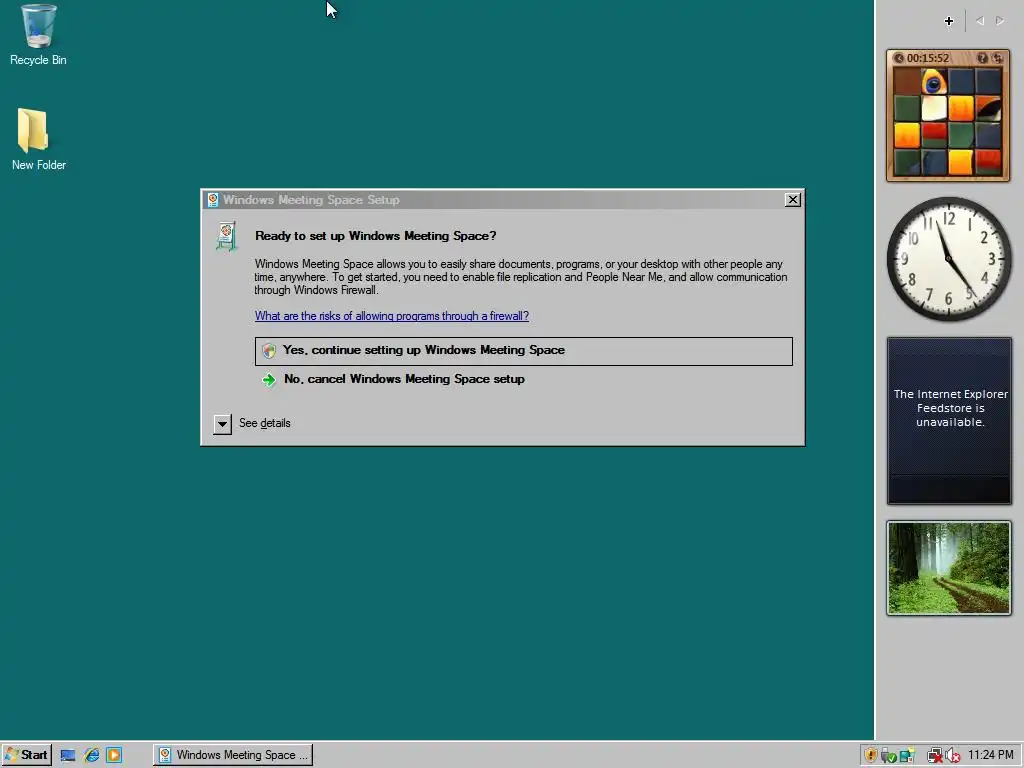Screen dimensions: 1024x768
Task: Click the Feed Headlines gadget showing Feedstore unavailable
Action: click(949, 421)
